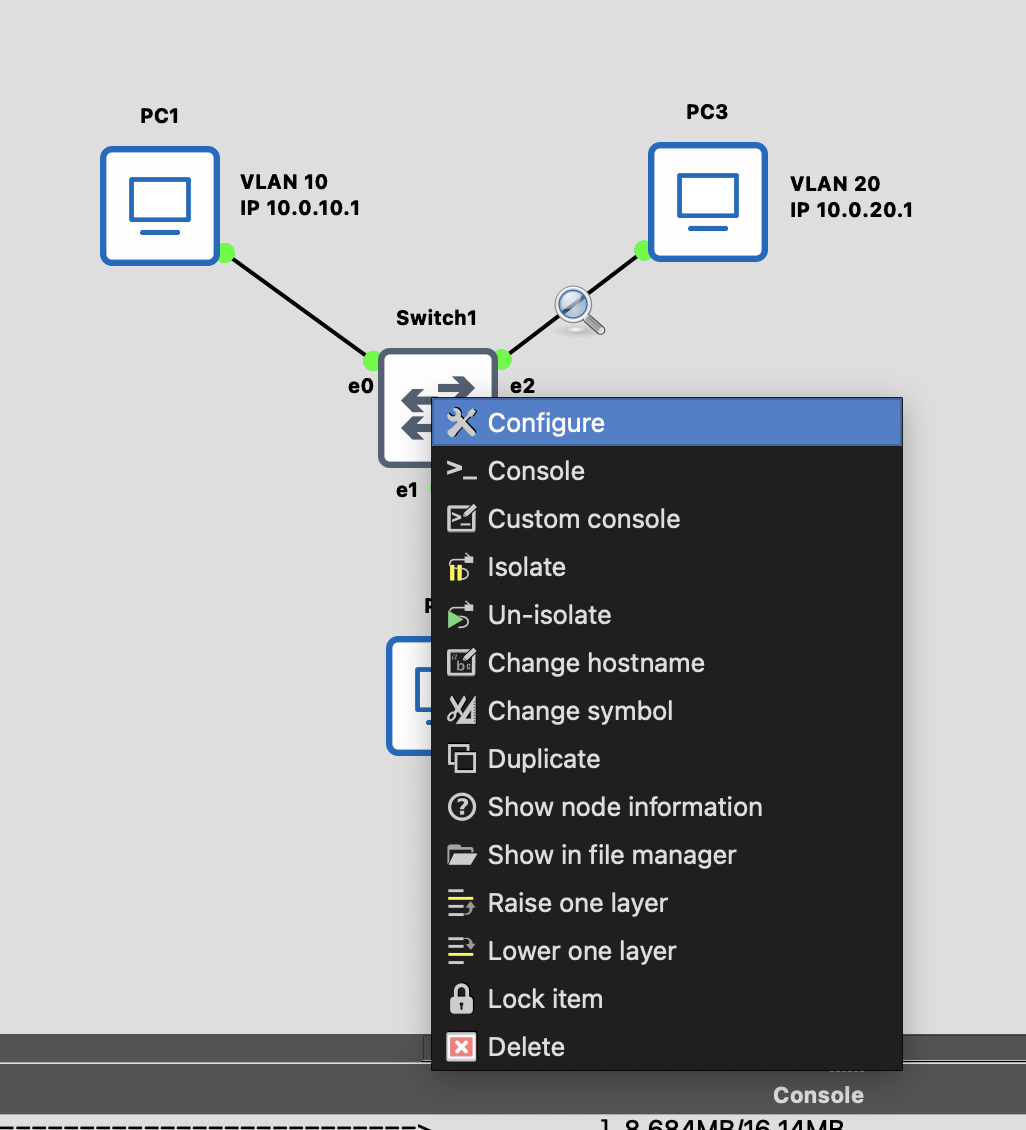Click the magnifier capture icon on link

579,310
